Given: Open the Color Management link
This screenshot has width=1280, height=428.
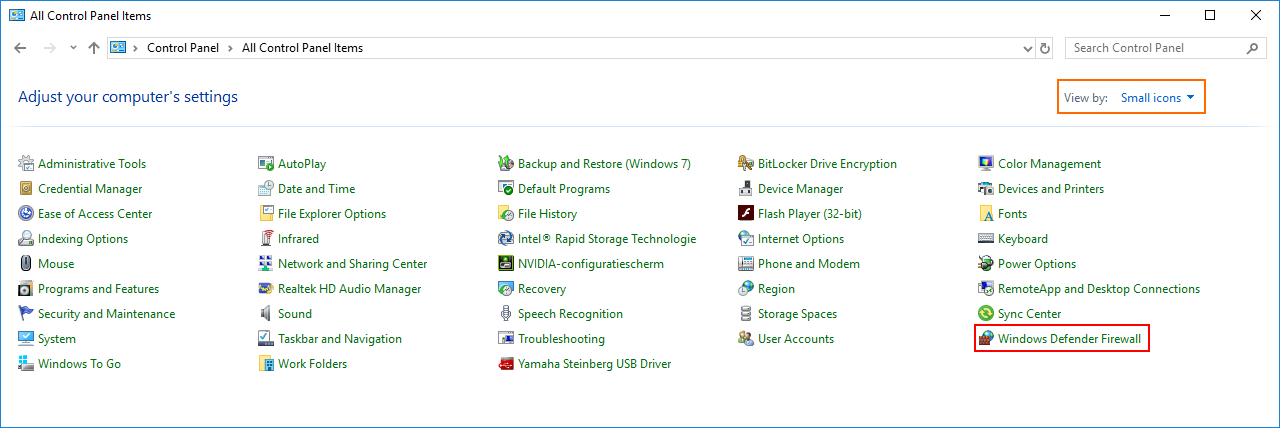Looking at the screenshot, I should [1049, 164].
